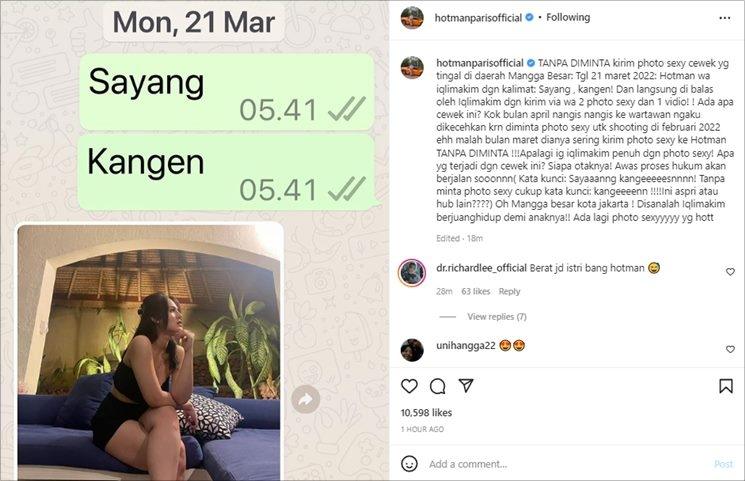Like the post with the heart icon
The image size is (745, 481).
point(409,386)
